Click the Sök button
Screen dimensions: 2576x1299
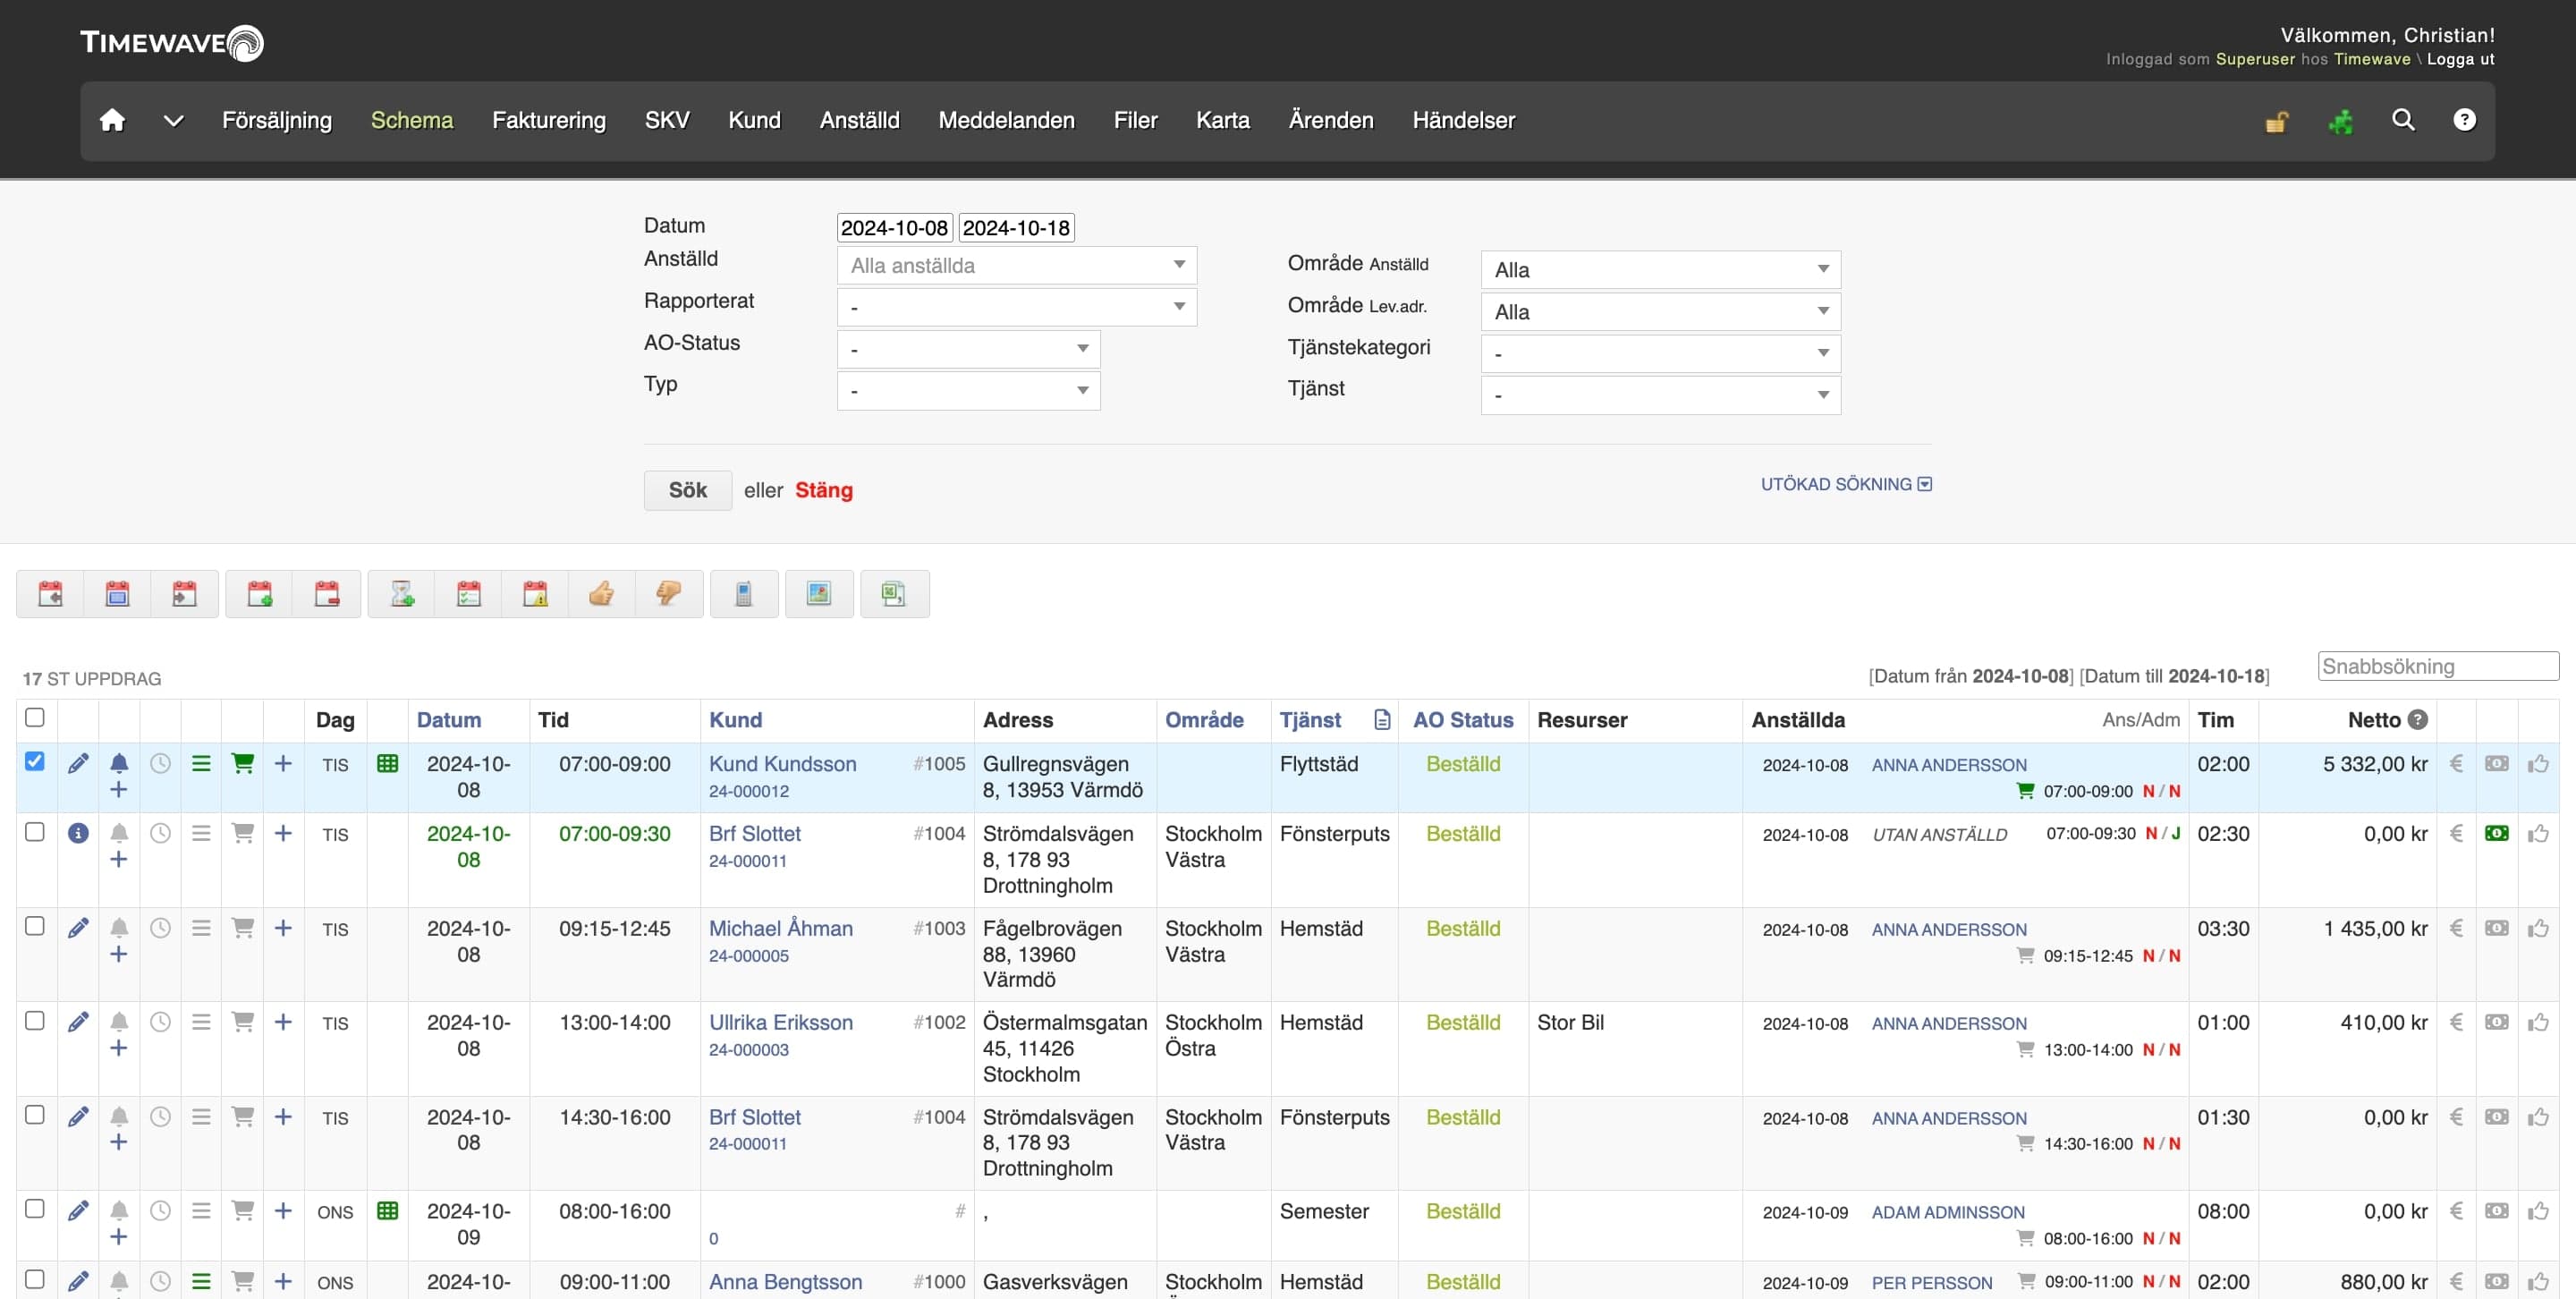688,491
